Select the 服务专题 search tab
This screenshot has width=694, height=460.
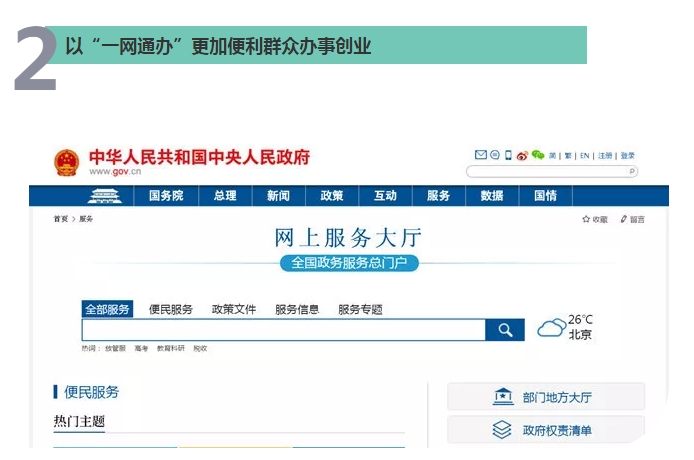tap(360, 310)
